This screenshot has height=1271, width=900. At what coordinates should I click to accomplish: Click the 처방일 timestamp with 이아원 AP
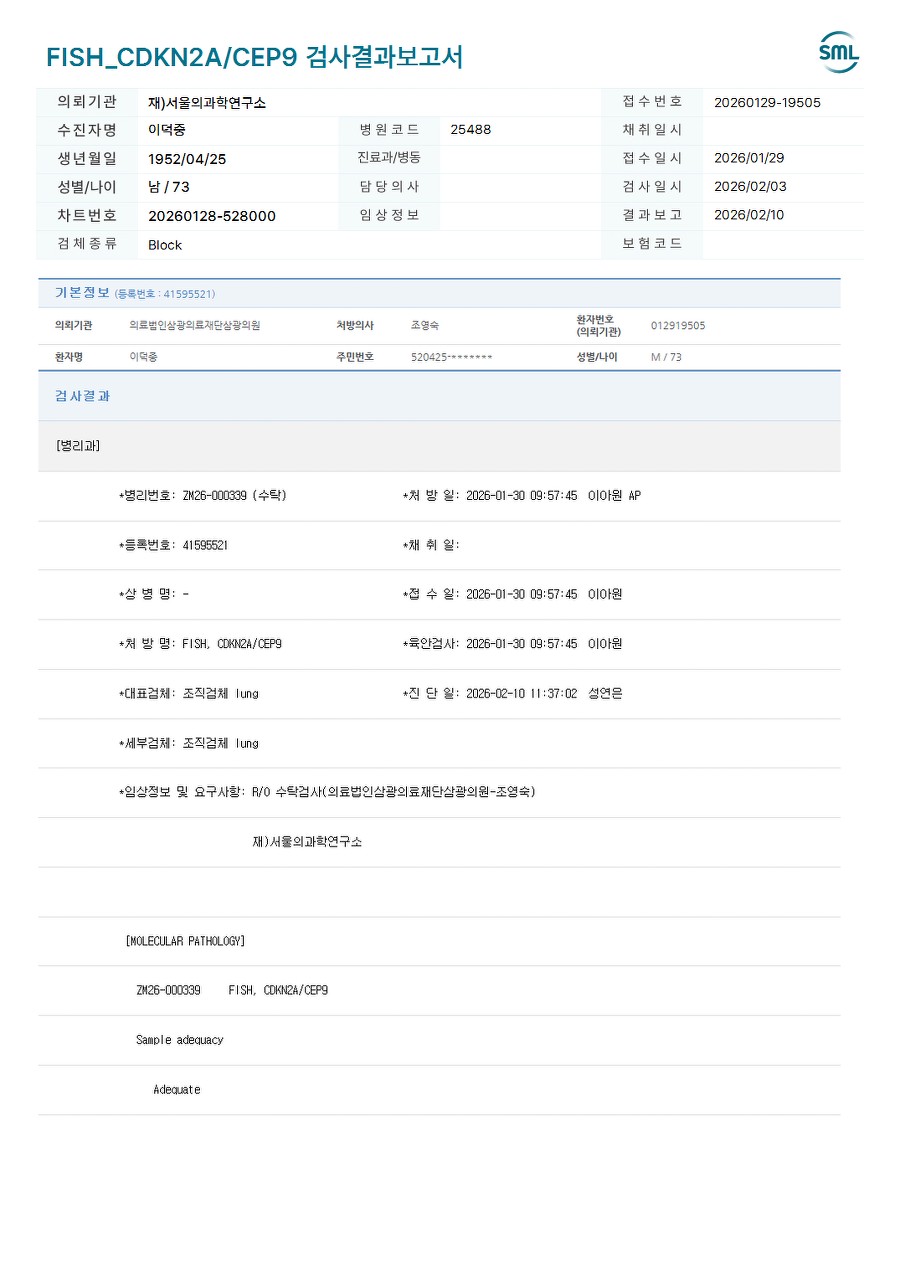point(521,496)
